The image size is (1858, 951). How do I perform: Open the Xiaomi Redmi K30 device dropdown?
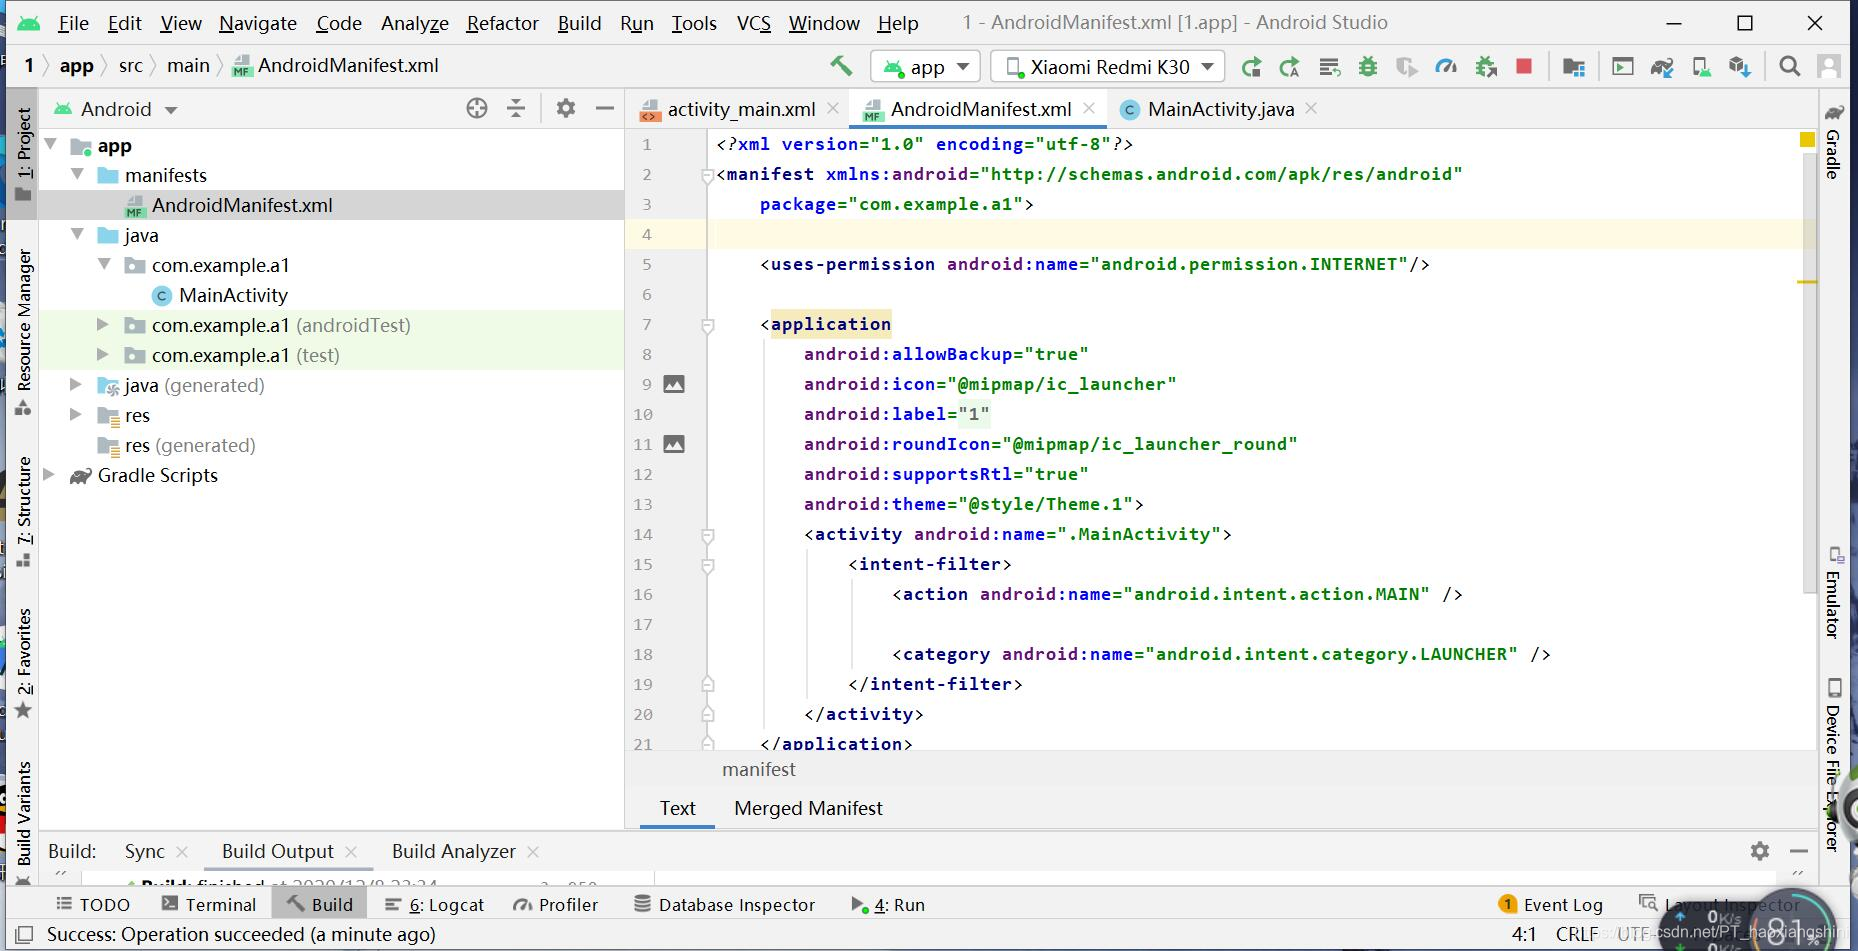tap(1107, 67)
